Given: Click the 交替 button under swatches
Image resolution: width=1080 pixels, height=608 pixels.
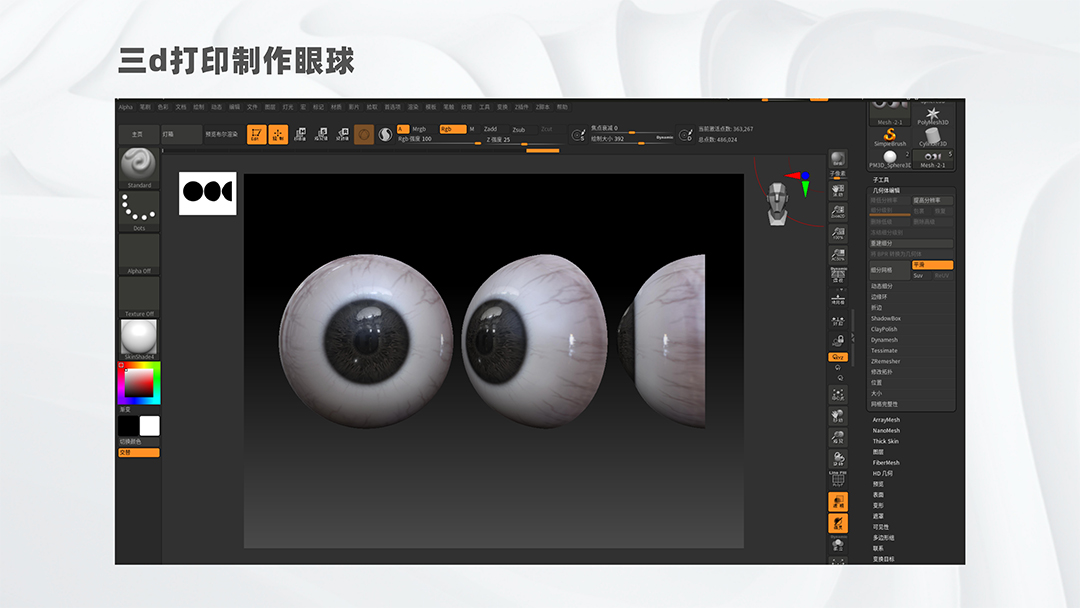Looking at the screenshot, I should point(138,452).
